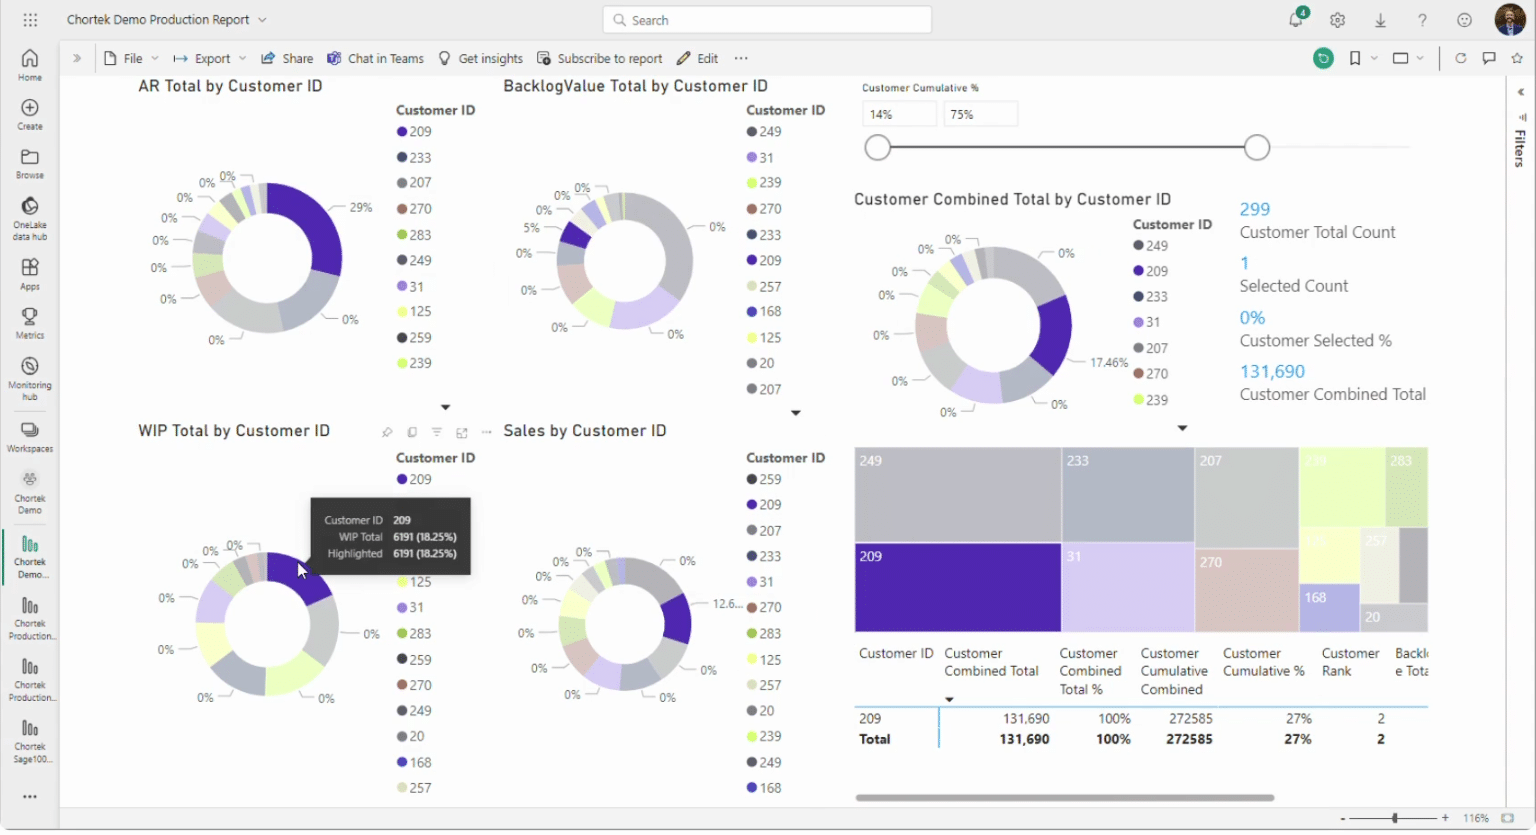This screenshot has height=835, width=1536.
Task: Open Apps in the left sidebar
Action: 30,274
